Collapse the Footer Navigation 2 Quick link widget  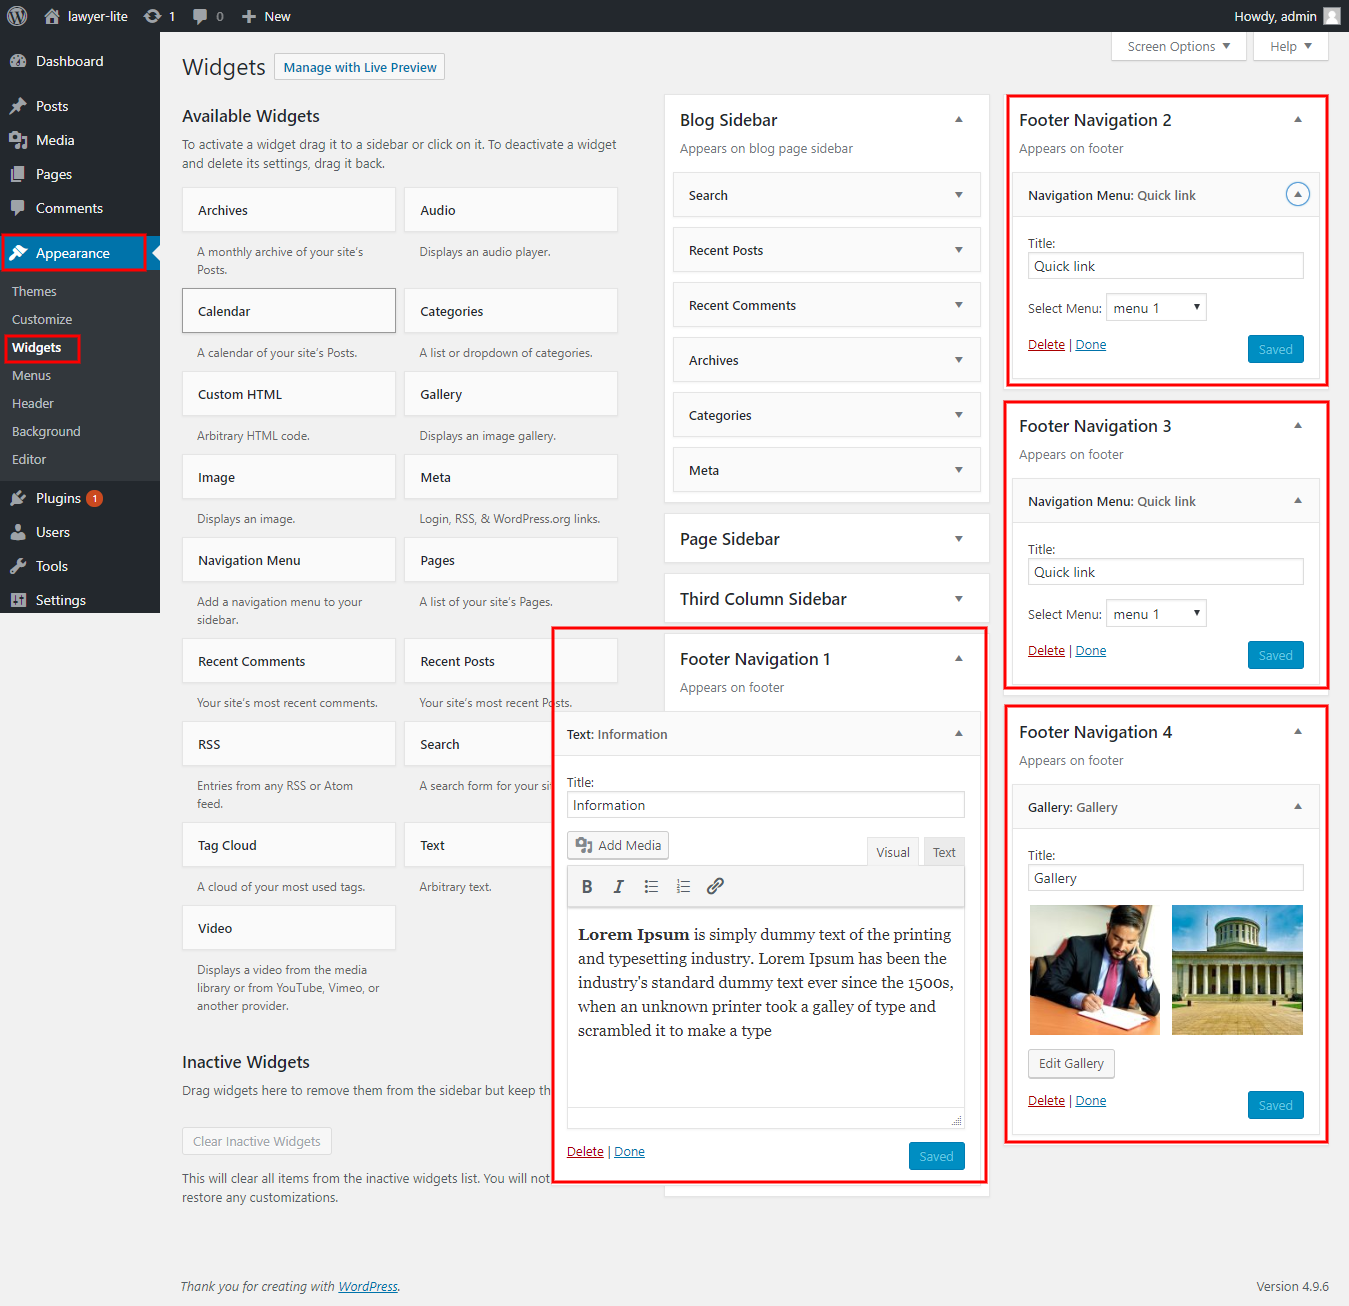1297,195
